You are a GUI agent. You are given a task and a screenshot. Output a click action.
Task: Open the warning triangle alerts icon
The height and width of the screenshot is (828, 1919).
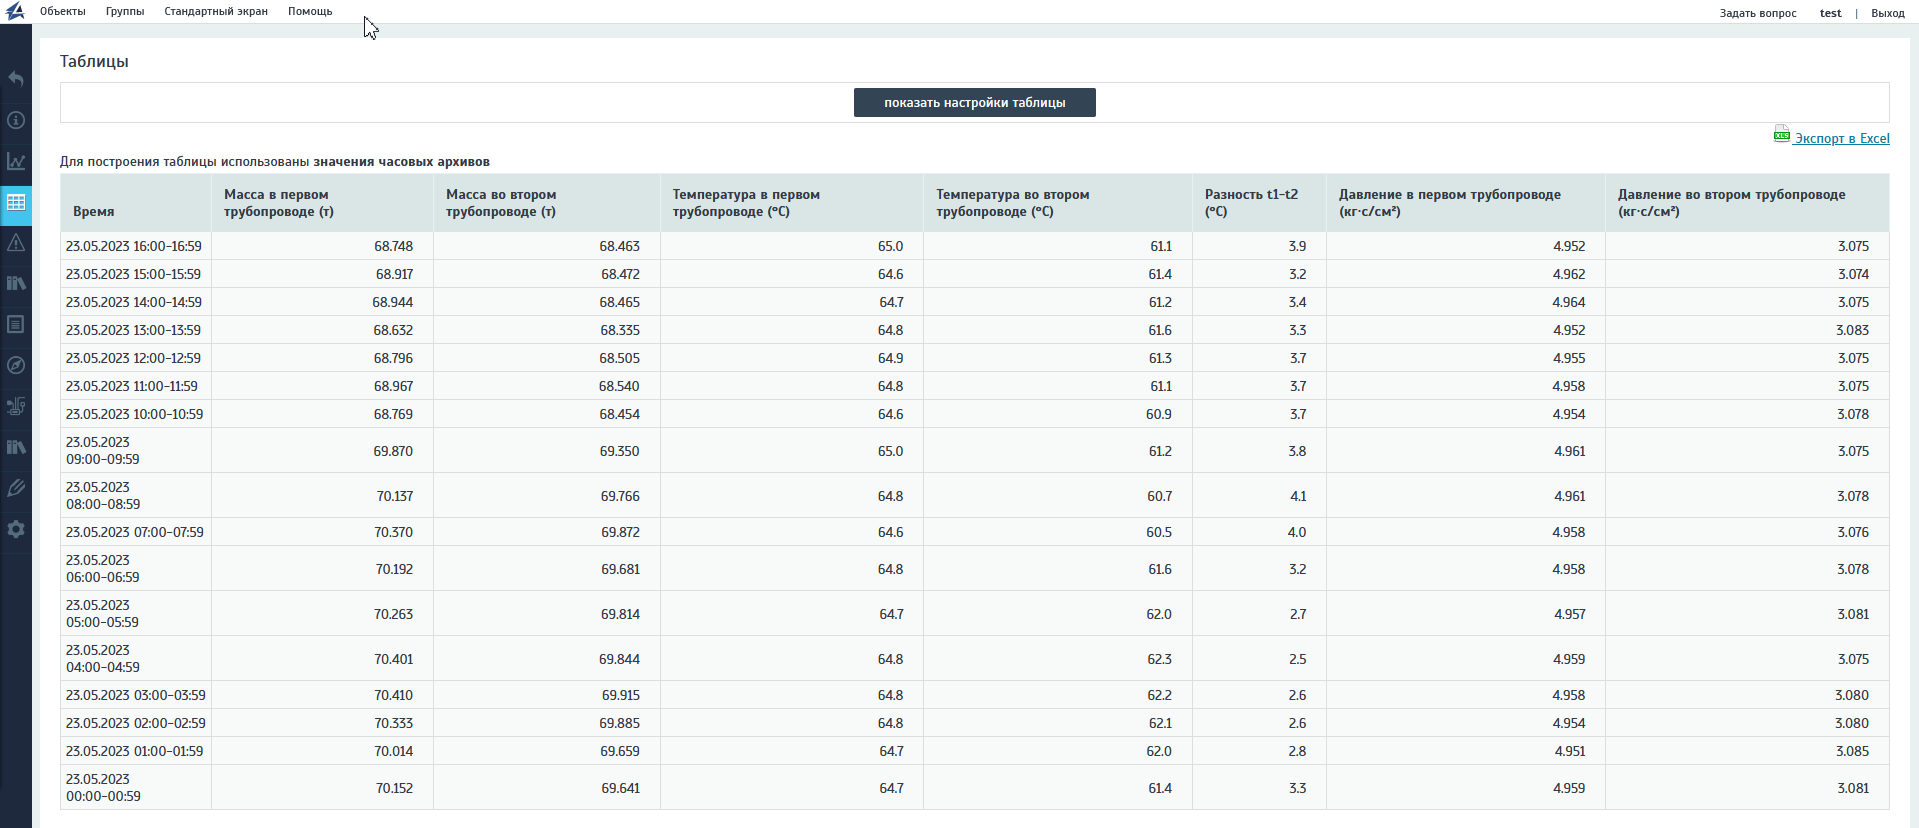click(16, 243)
